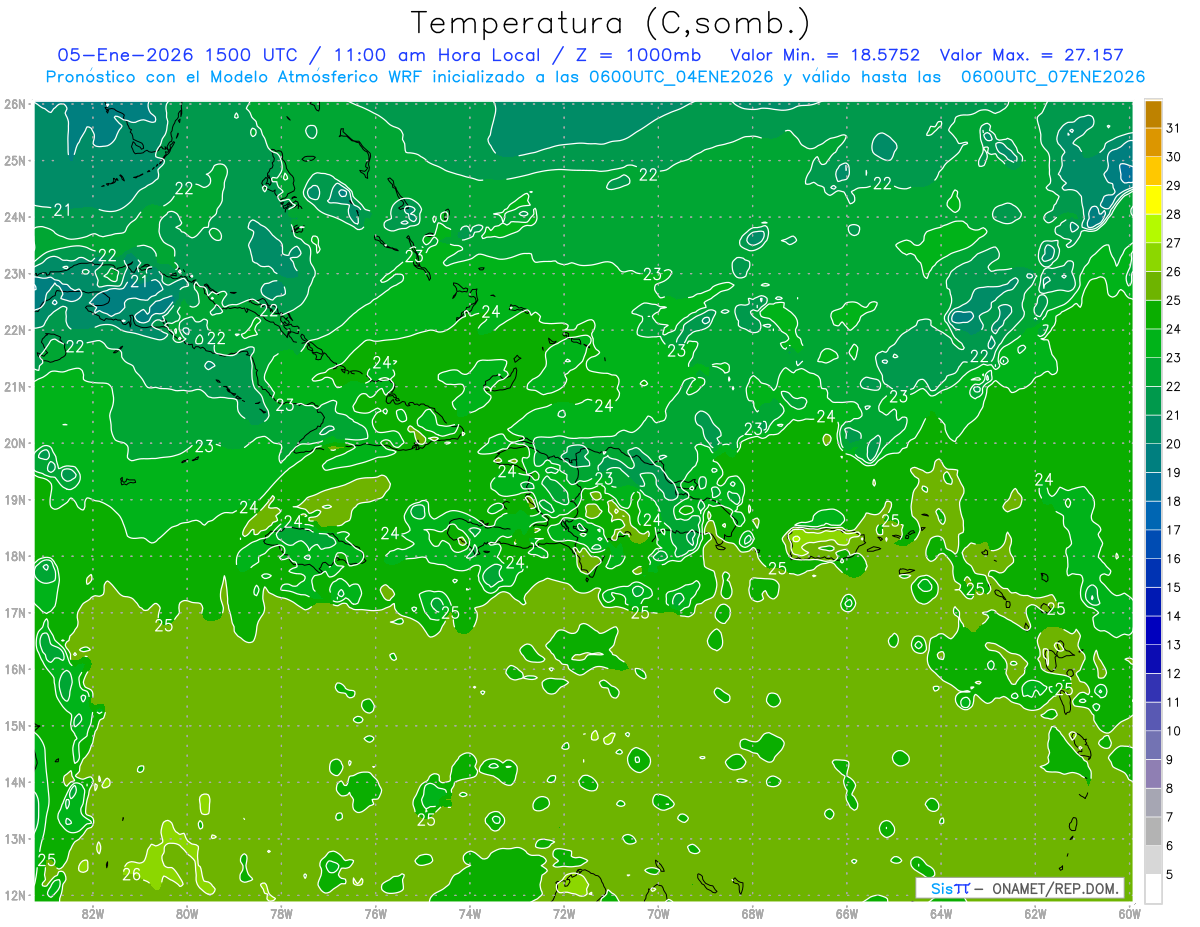Click the color scale label 28
Viewport: 1200px width, 927px height.
(x=1173, y=214)
